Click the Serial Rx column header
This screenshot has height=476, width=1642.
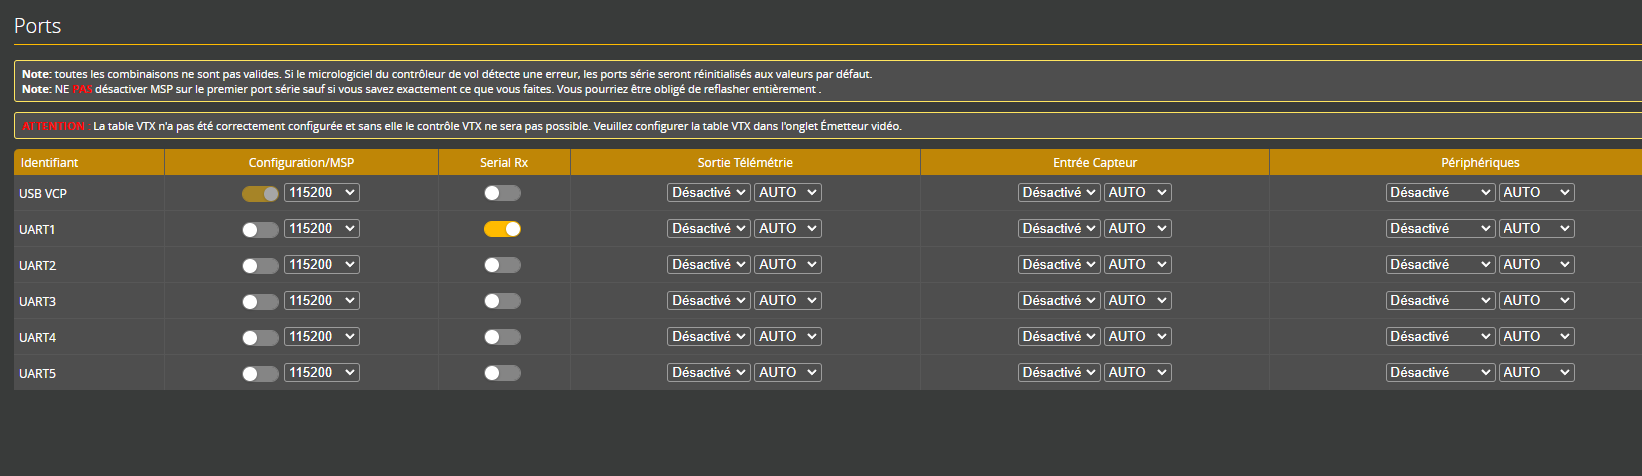[x=504, y=162]
